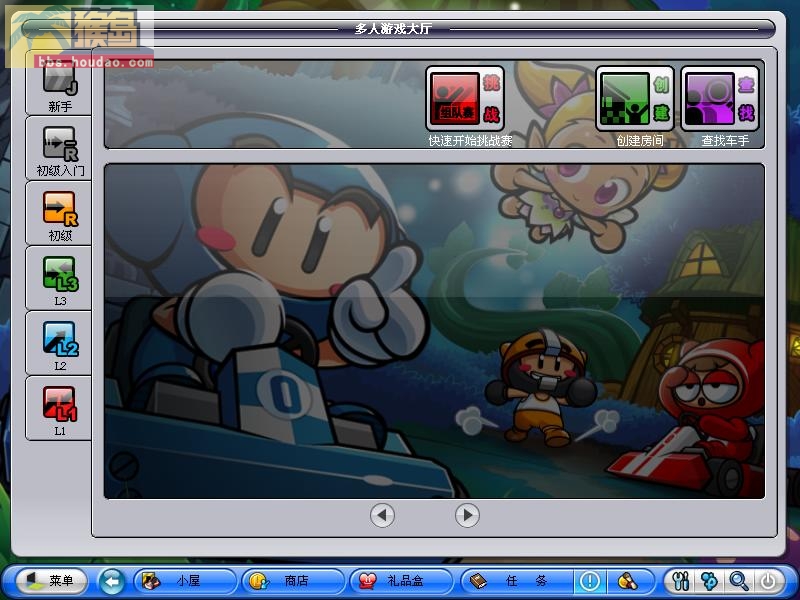Click the blue gears icon
800x600 pixels.
pyautogui.click(x=710, y=581)
